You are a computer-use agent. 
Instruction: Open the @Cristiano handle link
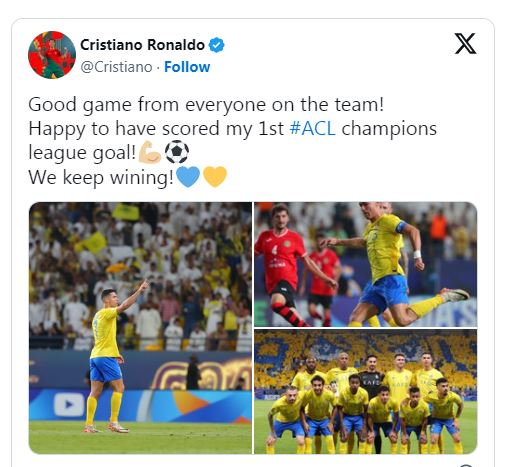point(116,67)
